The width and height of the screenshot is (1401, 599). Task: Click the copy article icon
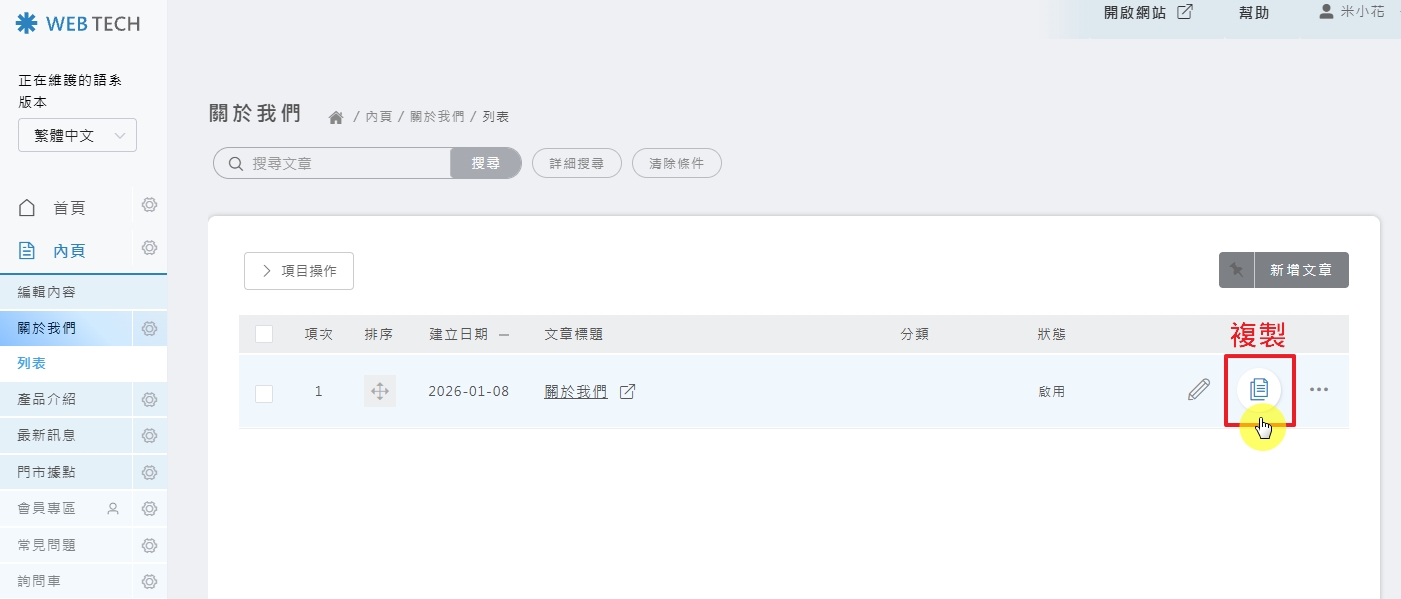coord(1258,389)
